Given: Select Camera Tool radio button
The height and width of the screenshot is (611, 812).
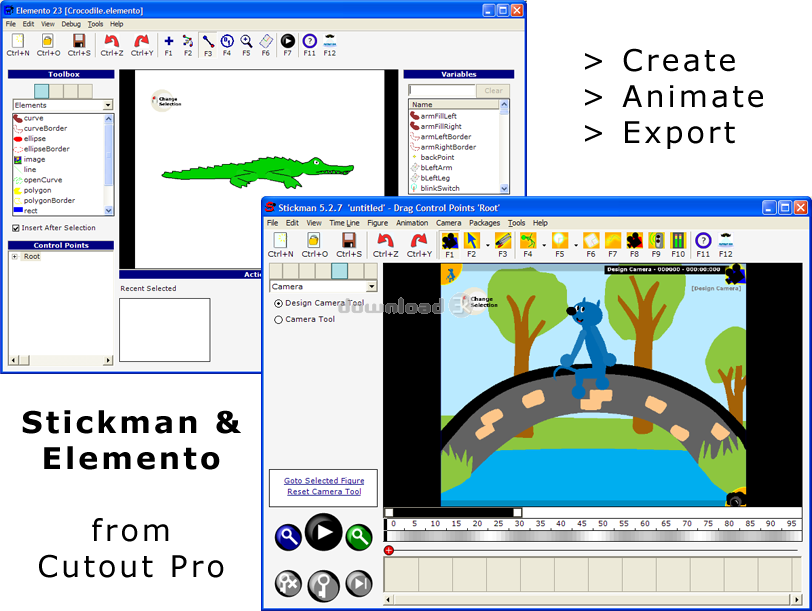Looking at the screenshot, I should point(278,319).
